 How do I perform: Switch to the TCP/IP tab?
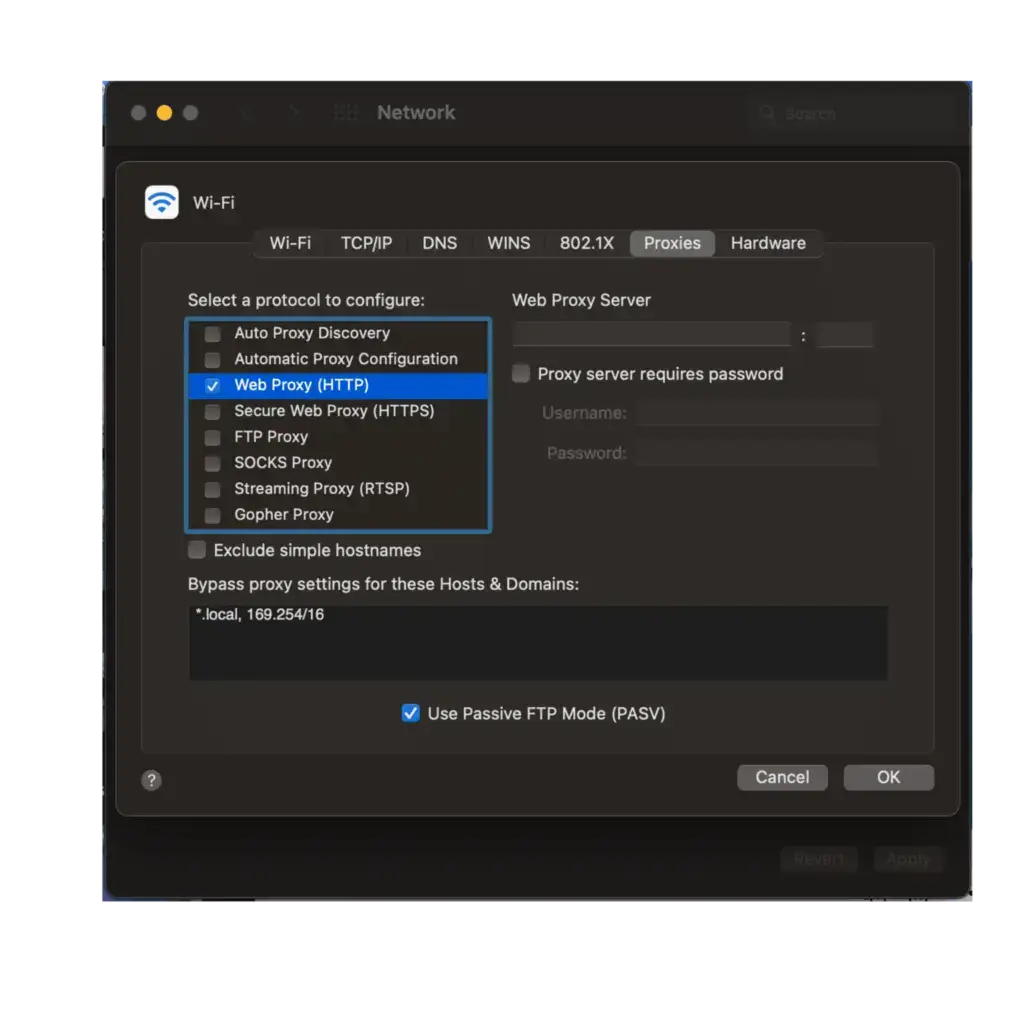366,243
